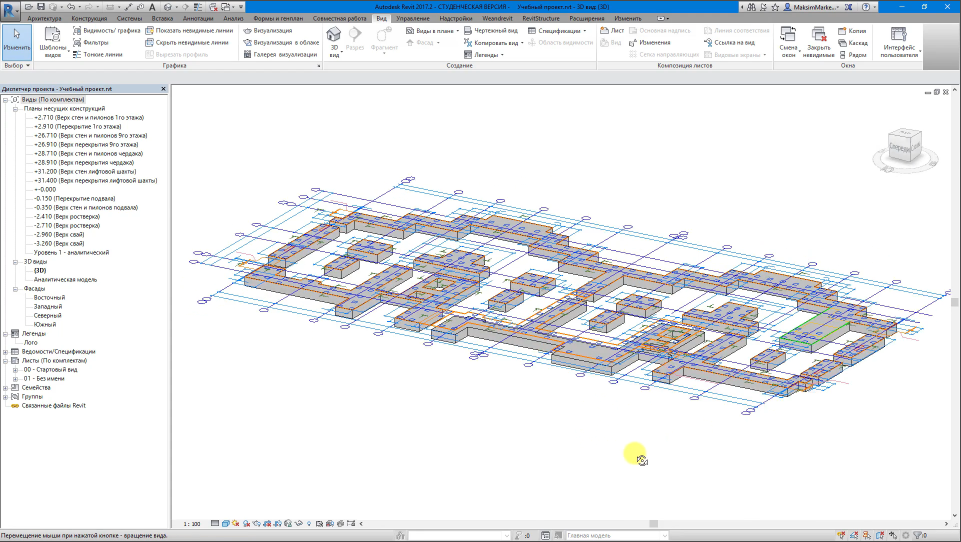Viewport: 961px width, 542px height.
Task: Expand the Семейства tree node
Action: pos(6,387)
